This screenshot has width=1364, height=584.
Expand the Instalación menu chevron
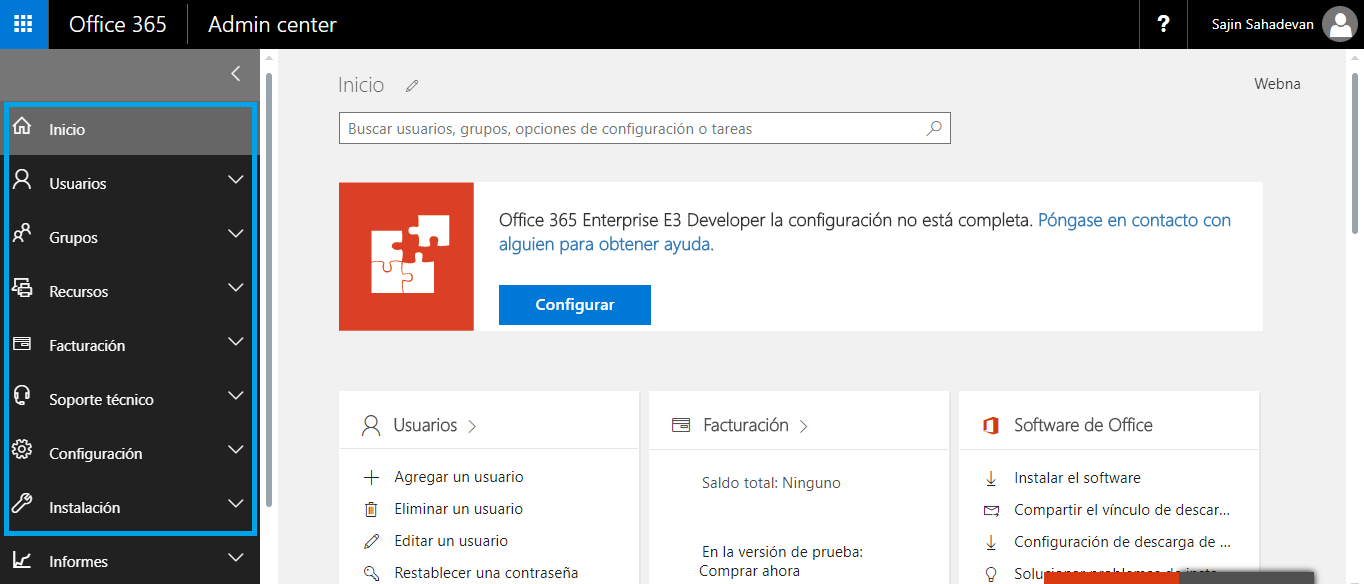coord(236,504)
